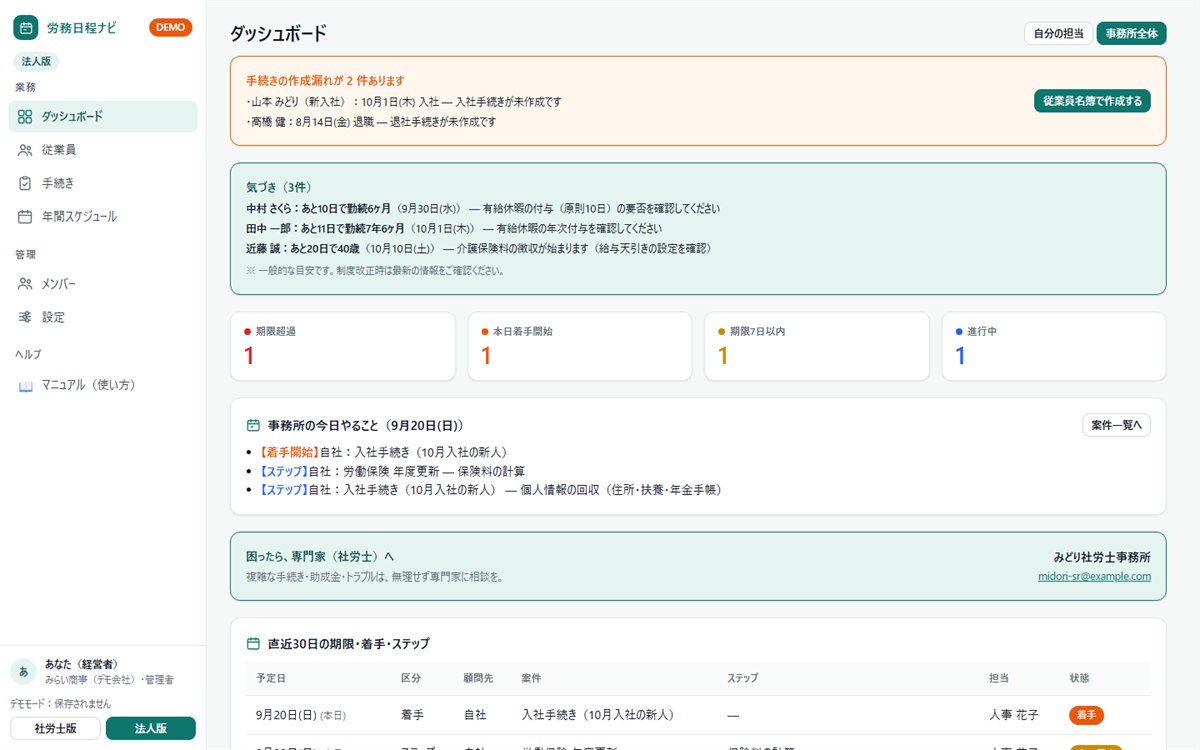Image resolution: width=1200 pixels, height=750 pixels.
Task: Click the 労務日程ナビ calendar logo icon
Action: click(x=26, y=28)
